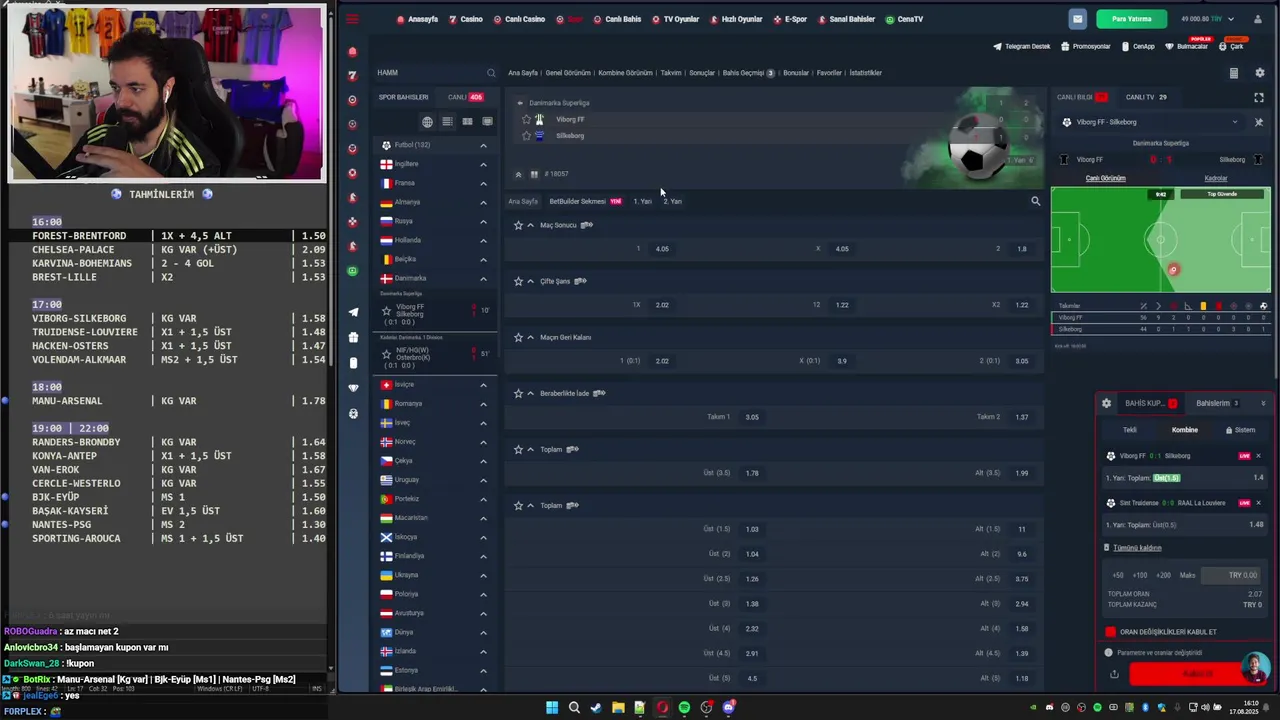Collapse the Danimarka league list

click(x=483, y=278)
